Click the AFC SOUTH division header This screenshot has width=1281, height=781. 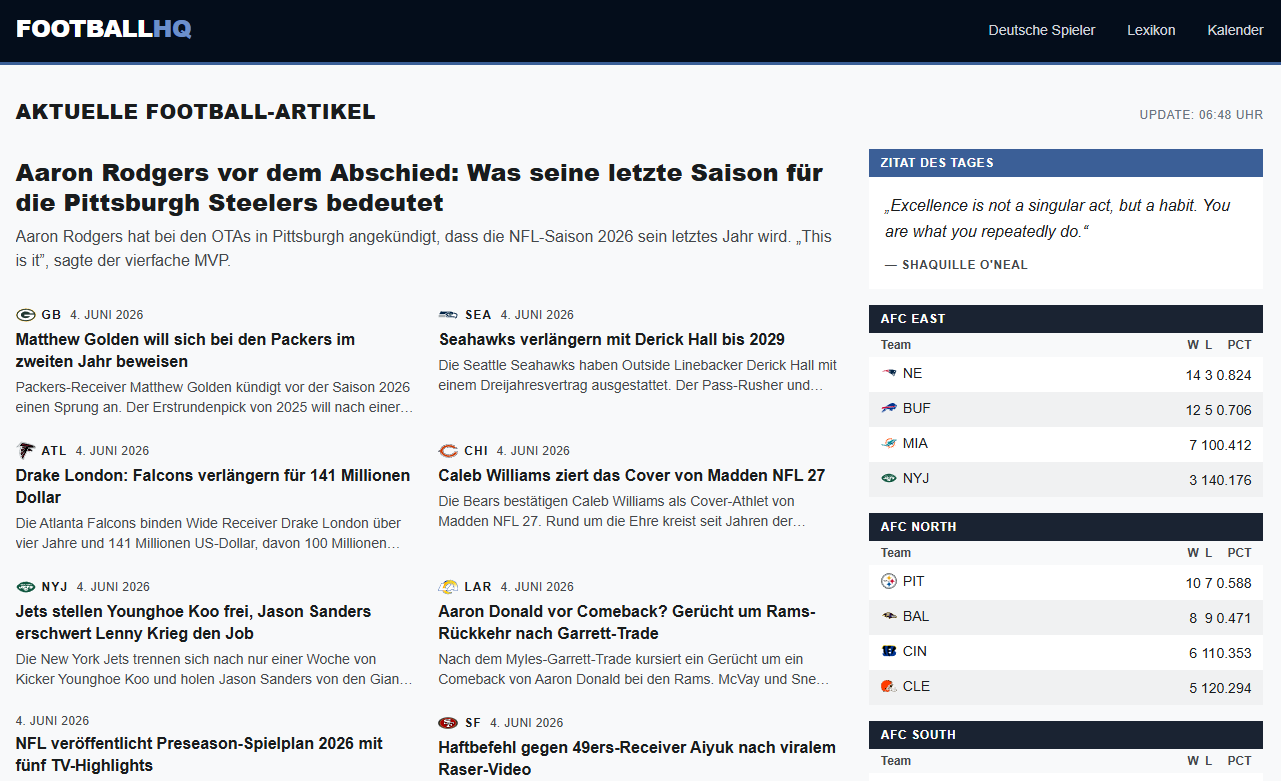pyautogui.click(x=1066, y=735)
